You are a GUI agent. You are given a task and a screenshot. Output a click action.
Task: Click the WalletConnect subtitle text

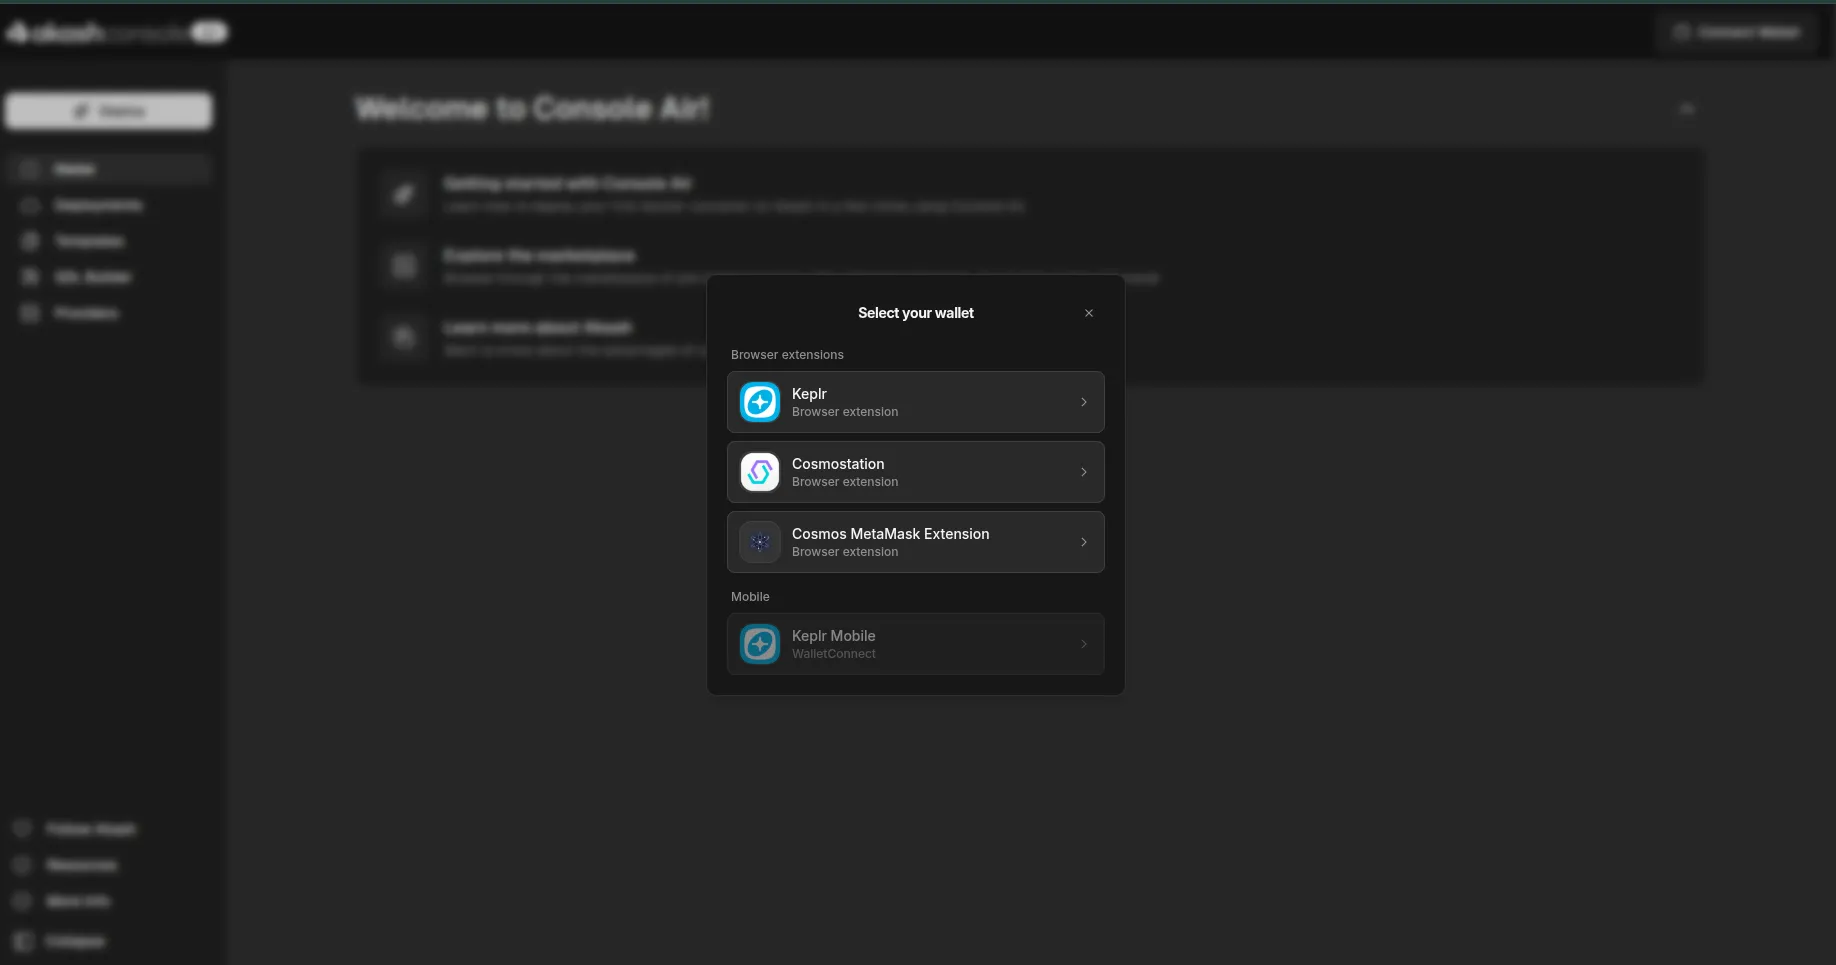(834, 654)
